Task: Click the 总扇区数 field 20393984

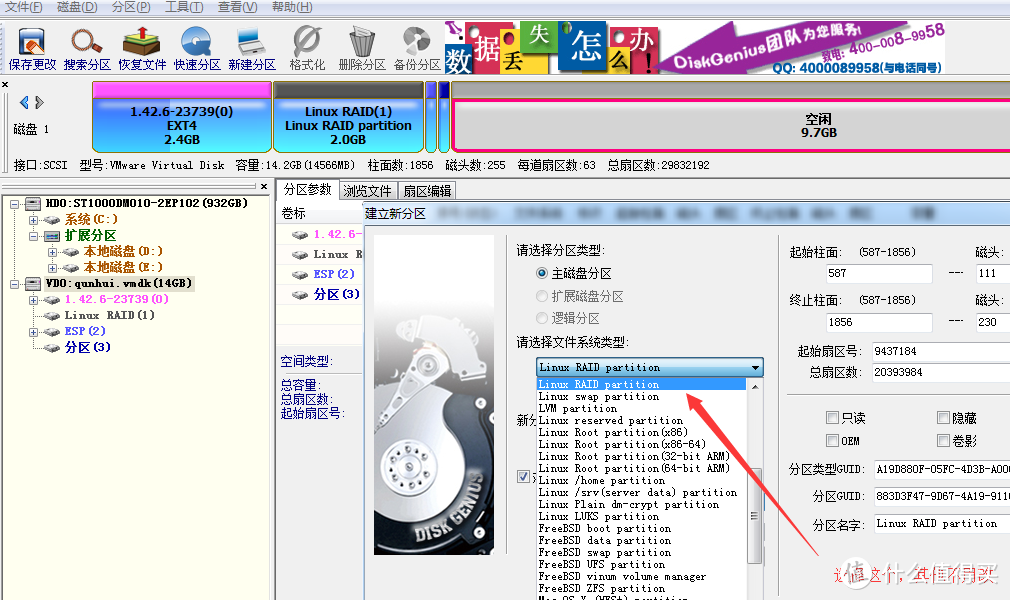Action: click(x=941, y=373)
